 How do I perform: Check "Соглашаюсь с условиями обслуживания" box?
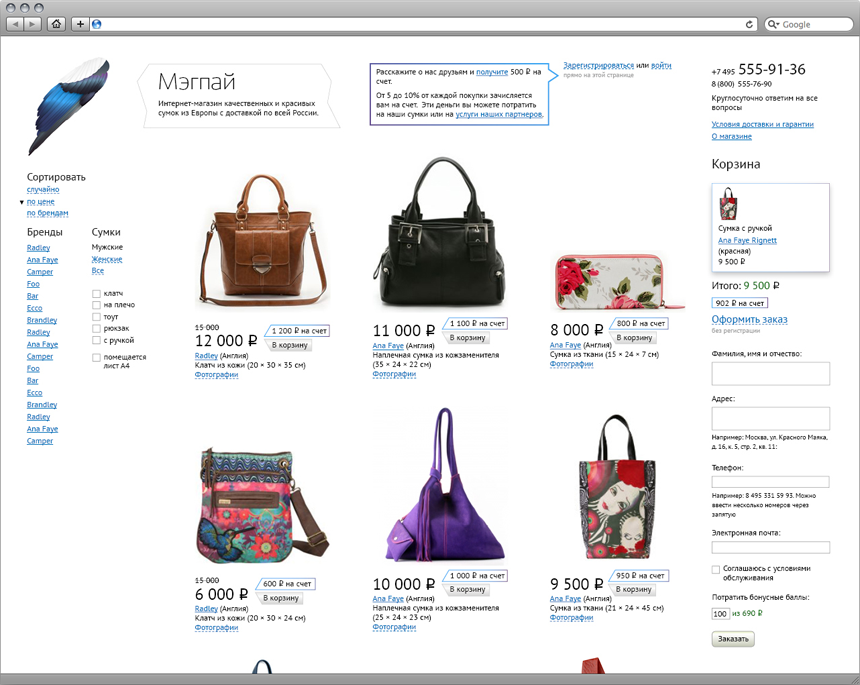(x=716, y=570)
